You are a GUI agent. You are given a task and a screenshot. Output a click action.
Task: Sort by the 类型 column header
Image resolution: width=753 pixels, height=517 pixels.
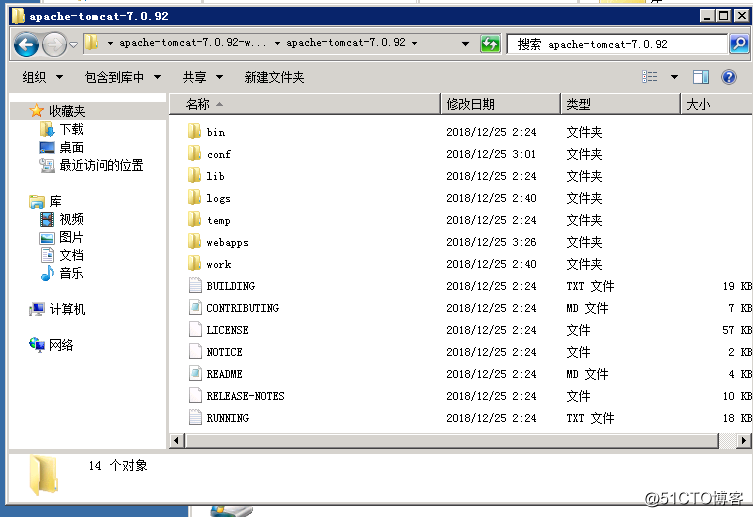[x=620, y=104]
